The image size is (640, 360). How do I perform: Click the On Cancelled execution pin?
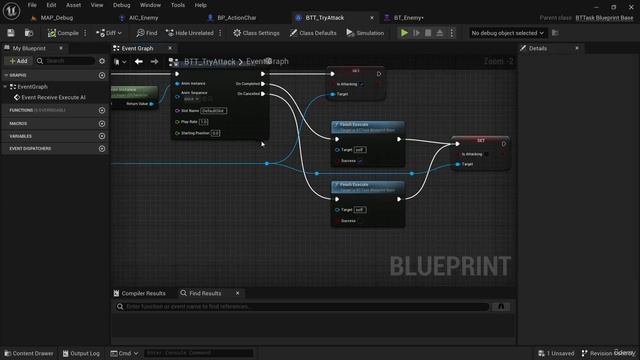coord(263,94)
